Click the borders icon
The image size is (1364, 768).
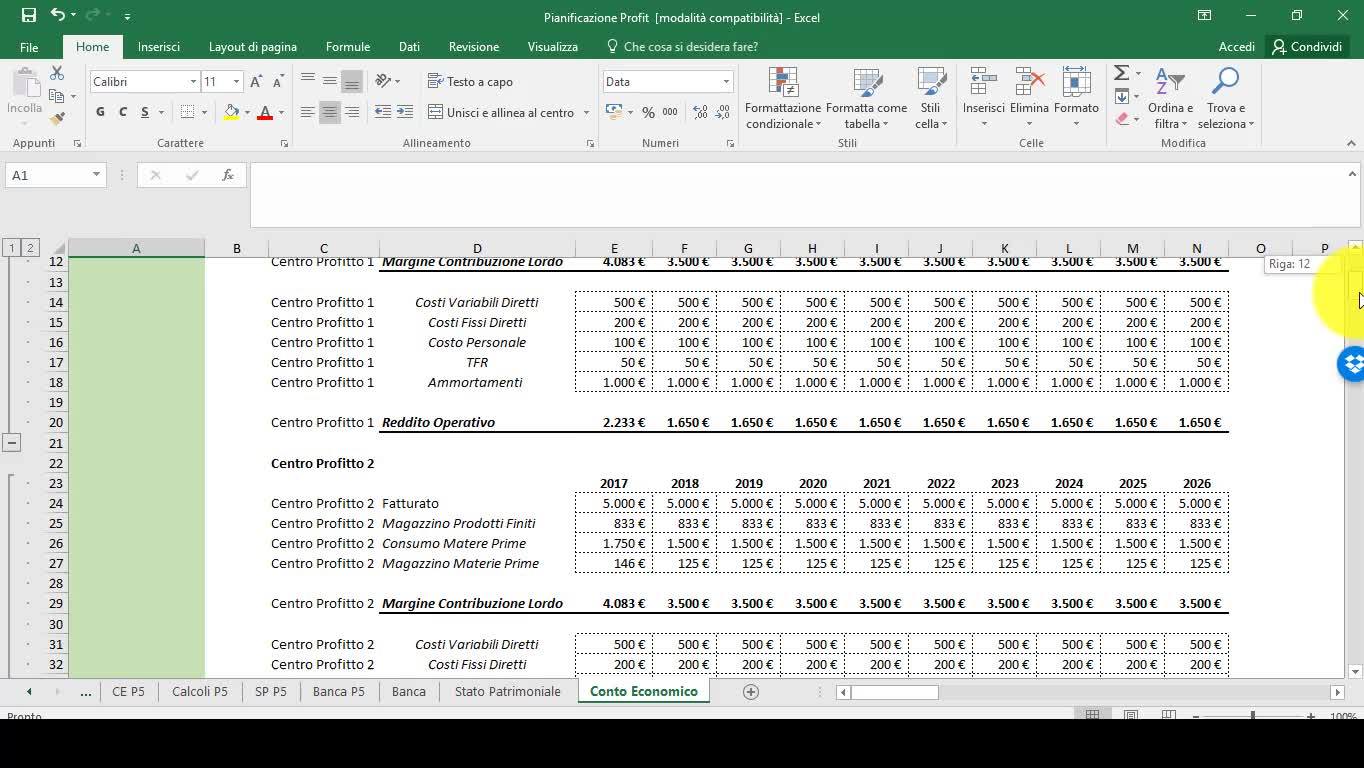pos(187,112)
